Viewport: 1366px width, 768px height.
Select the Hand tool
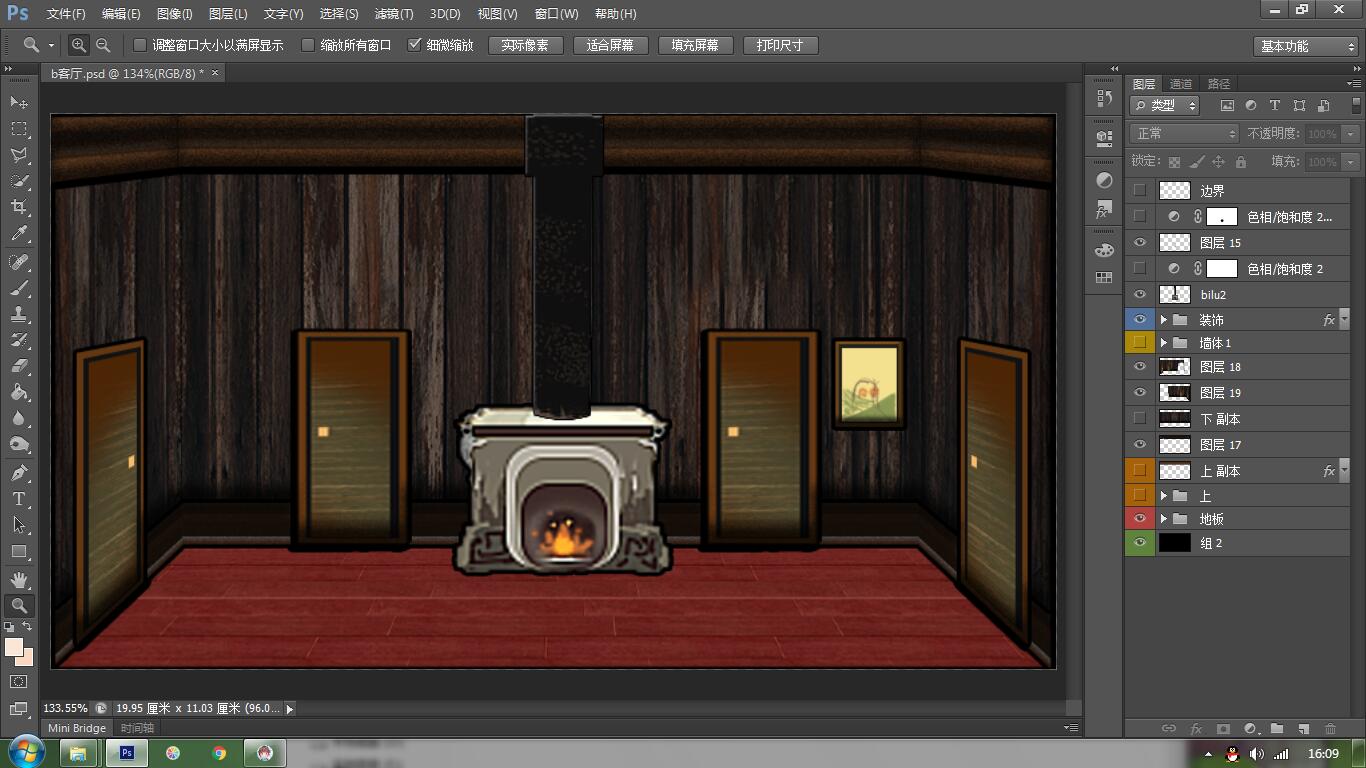pyautogui.click(x=19, y=579)
